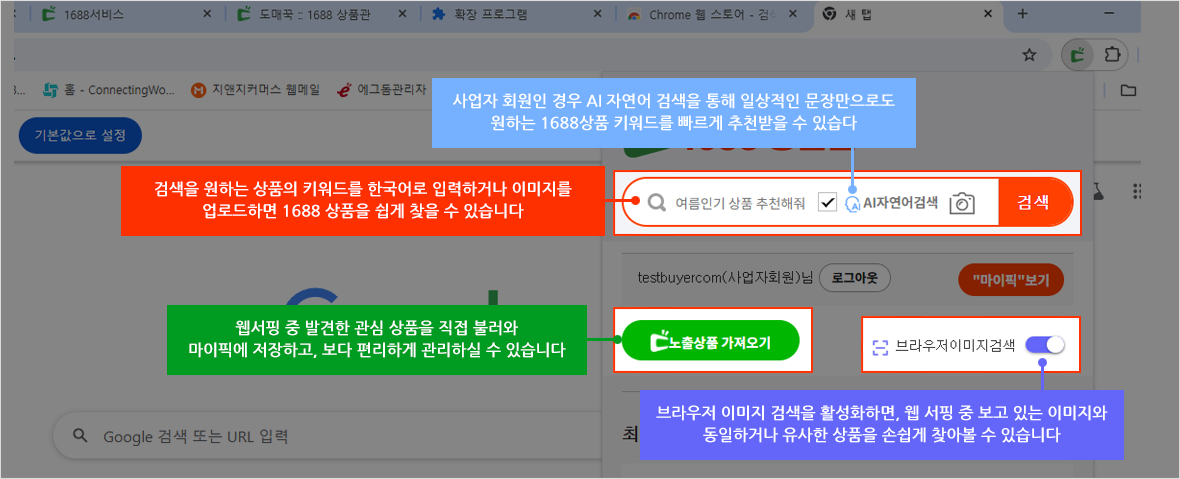The height and width of the screenshot is (479, 1180).
Task: Open the 지앤지커머스 웹메일 bookmark
Action: [x=255, y=90]
